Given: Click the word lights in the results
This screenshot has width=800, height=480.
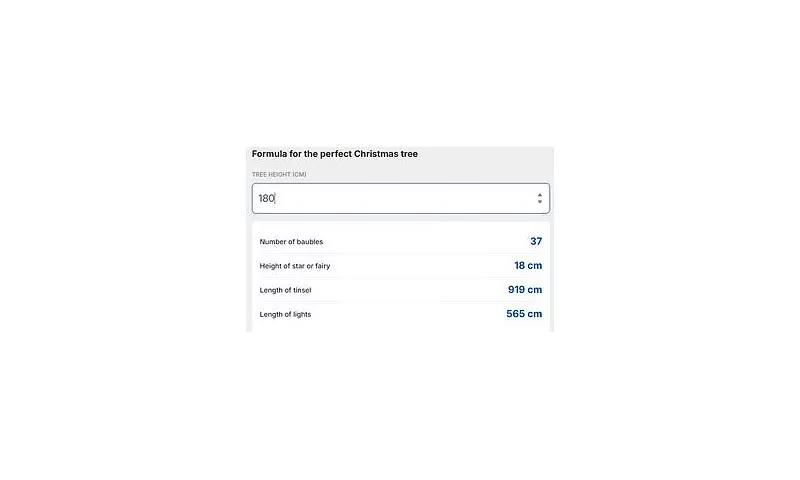Looking at the screenshot, I should pos(301,314).
